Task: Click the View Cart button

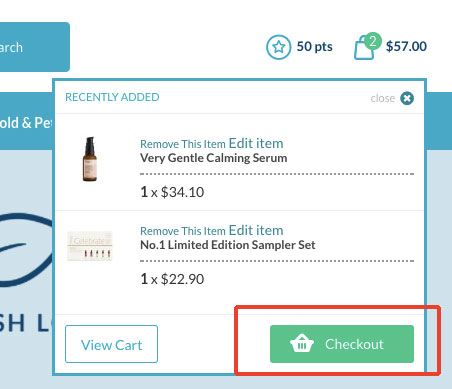Action: (111, 344)
